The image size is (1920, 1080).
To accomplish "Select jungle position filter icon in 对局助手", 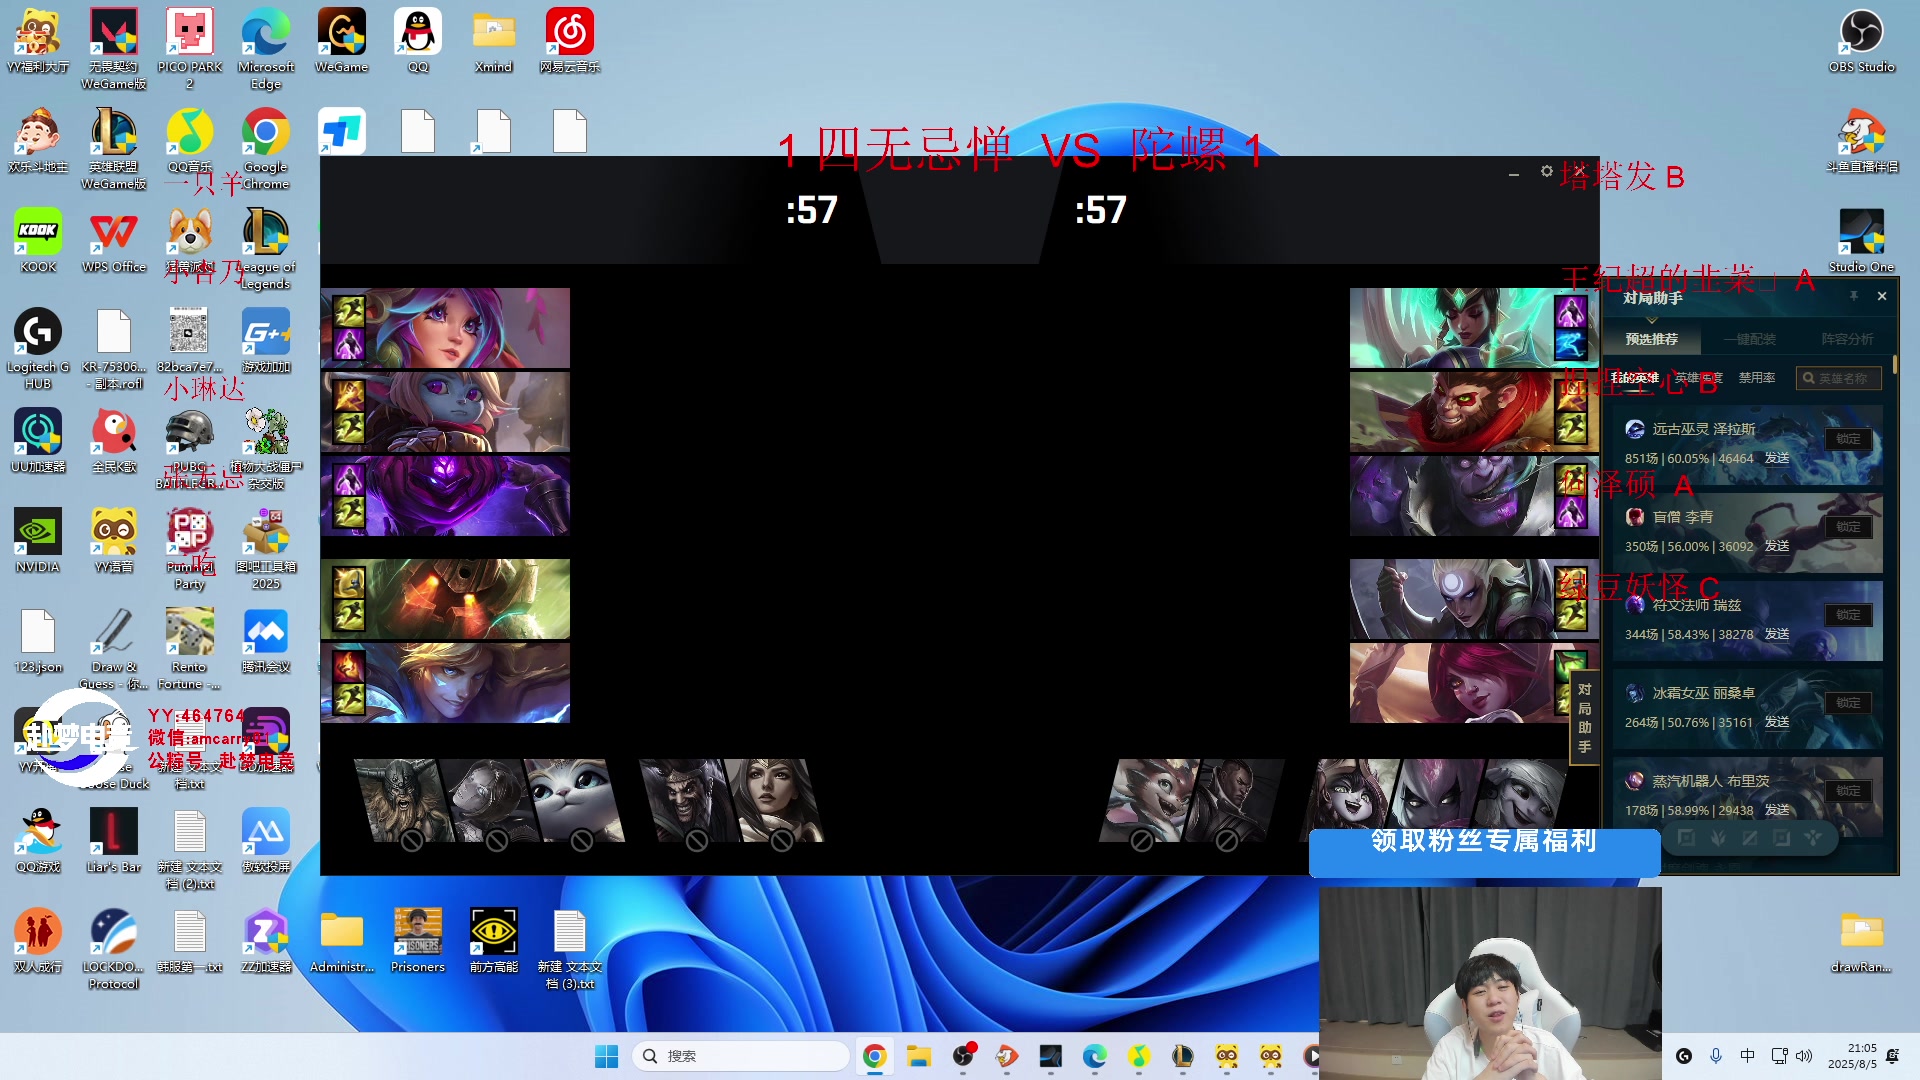I will [1718, 837].
